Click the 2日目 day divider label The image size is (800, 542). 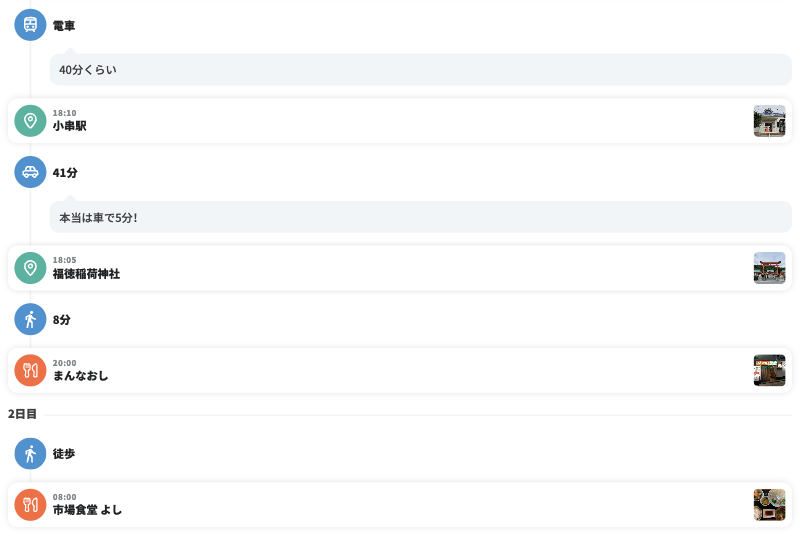pos(22,414)
